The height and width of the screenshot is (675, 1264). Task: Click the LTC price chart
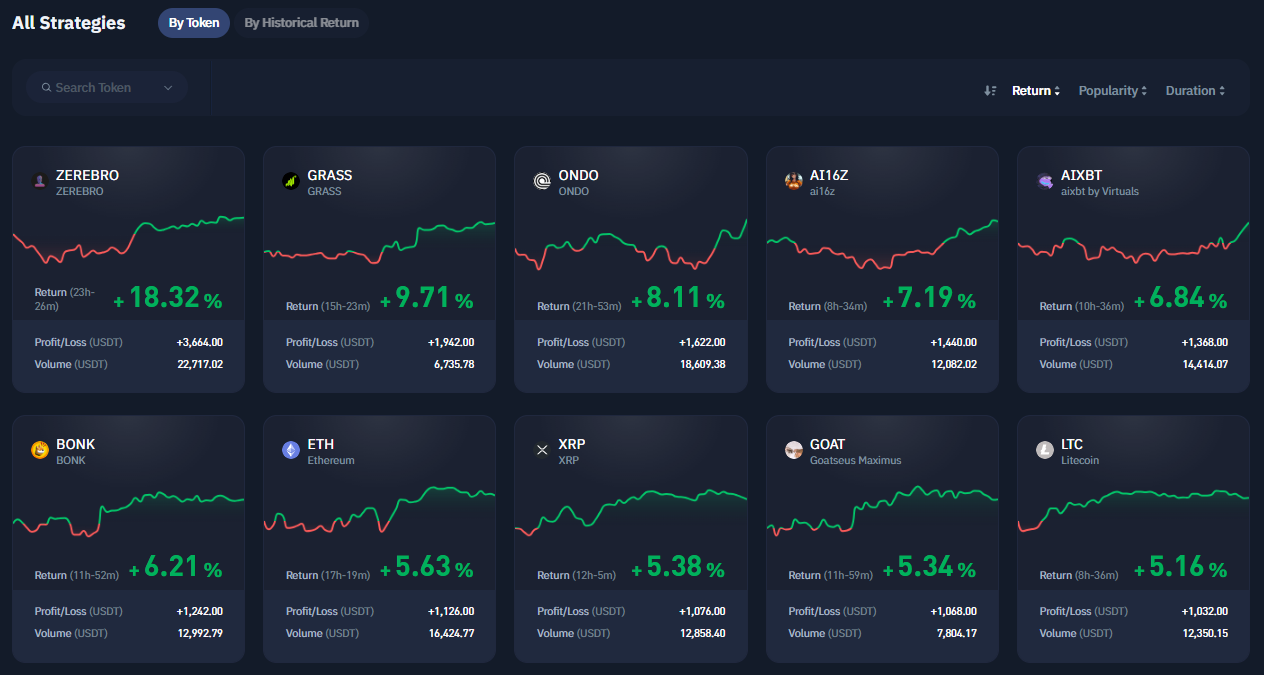1133,510
